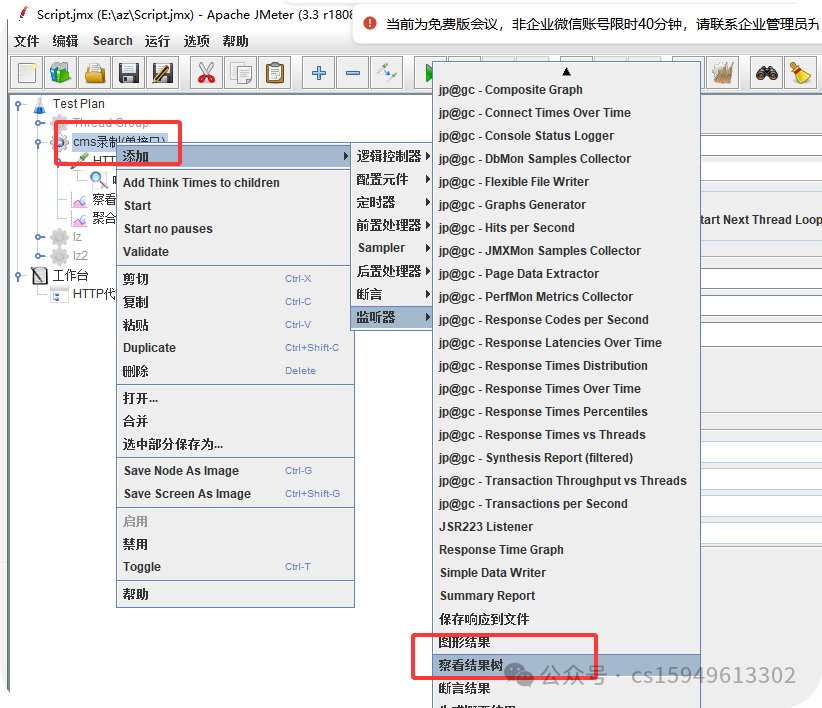Click the Test Plan flask icon

pos(40,104)
